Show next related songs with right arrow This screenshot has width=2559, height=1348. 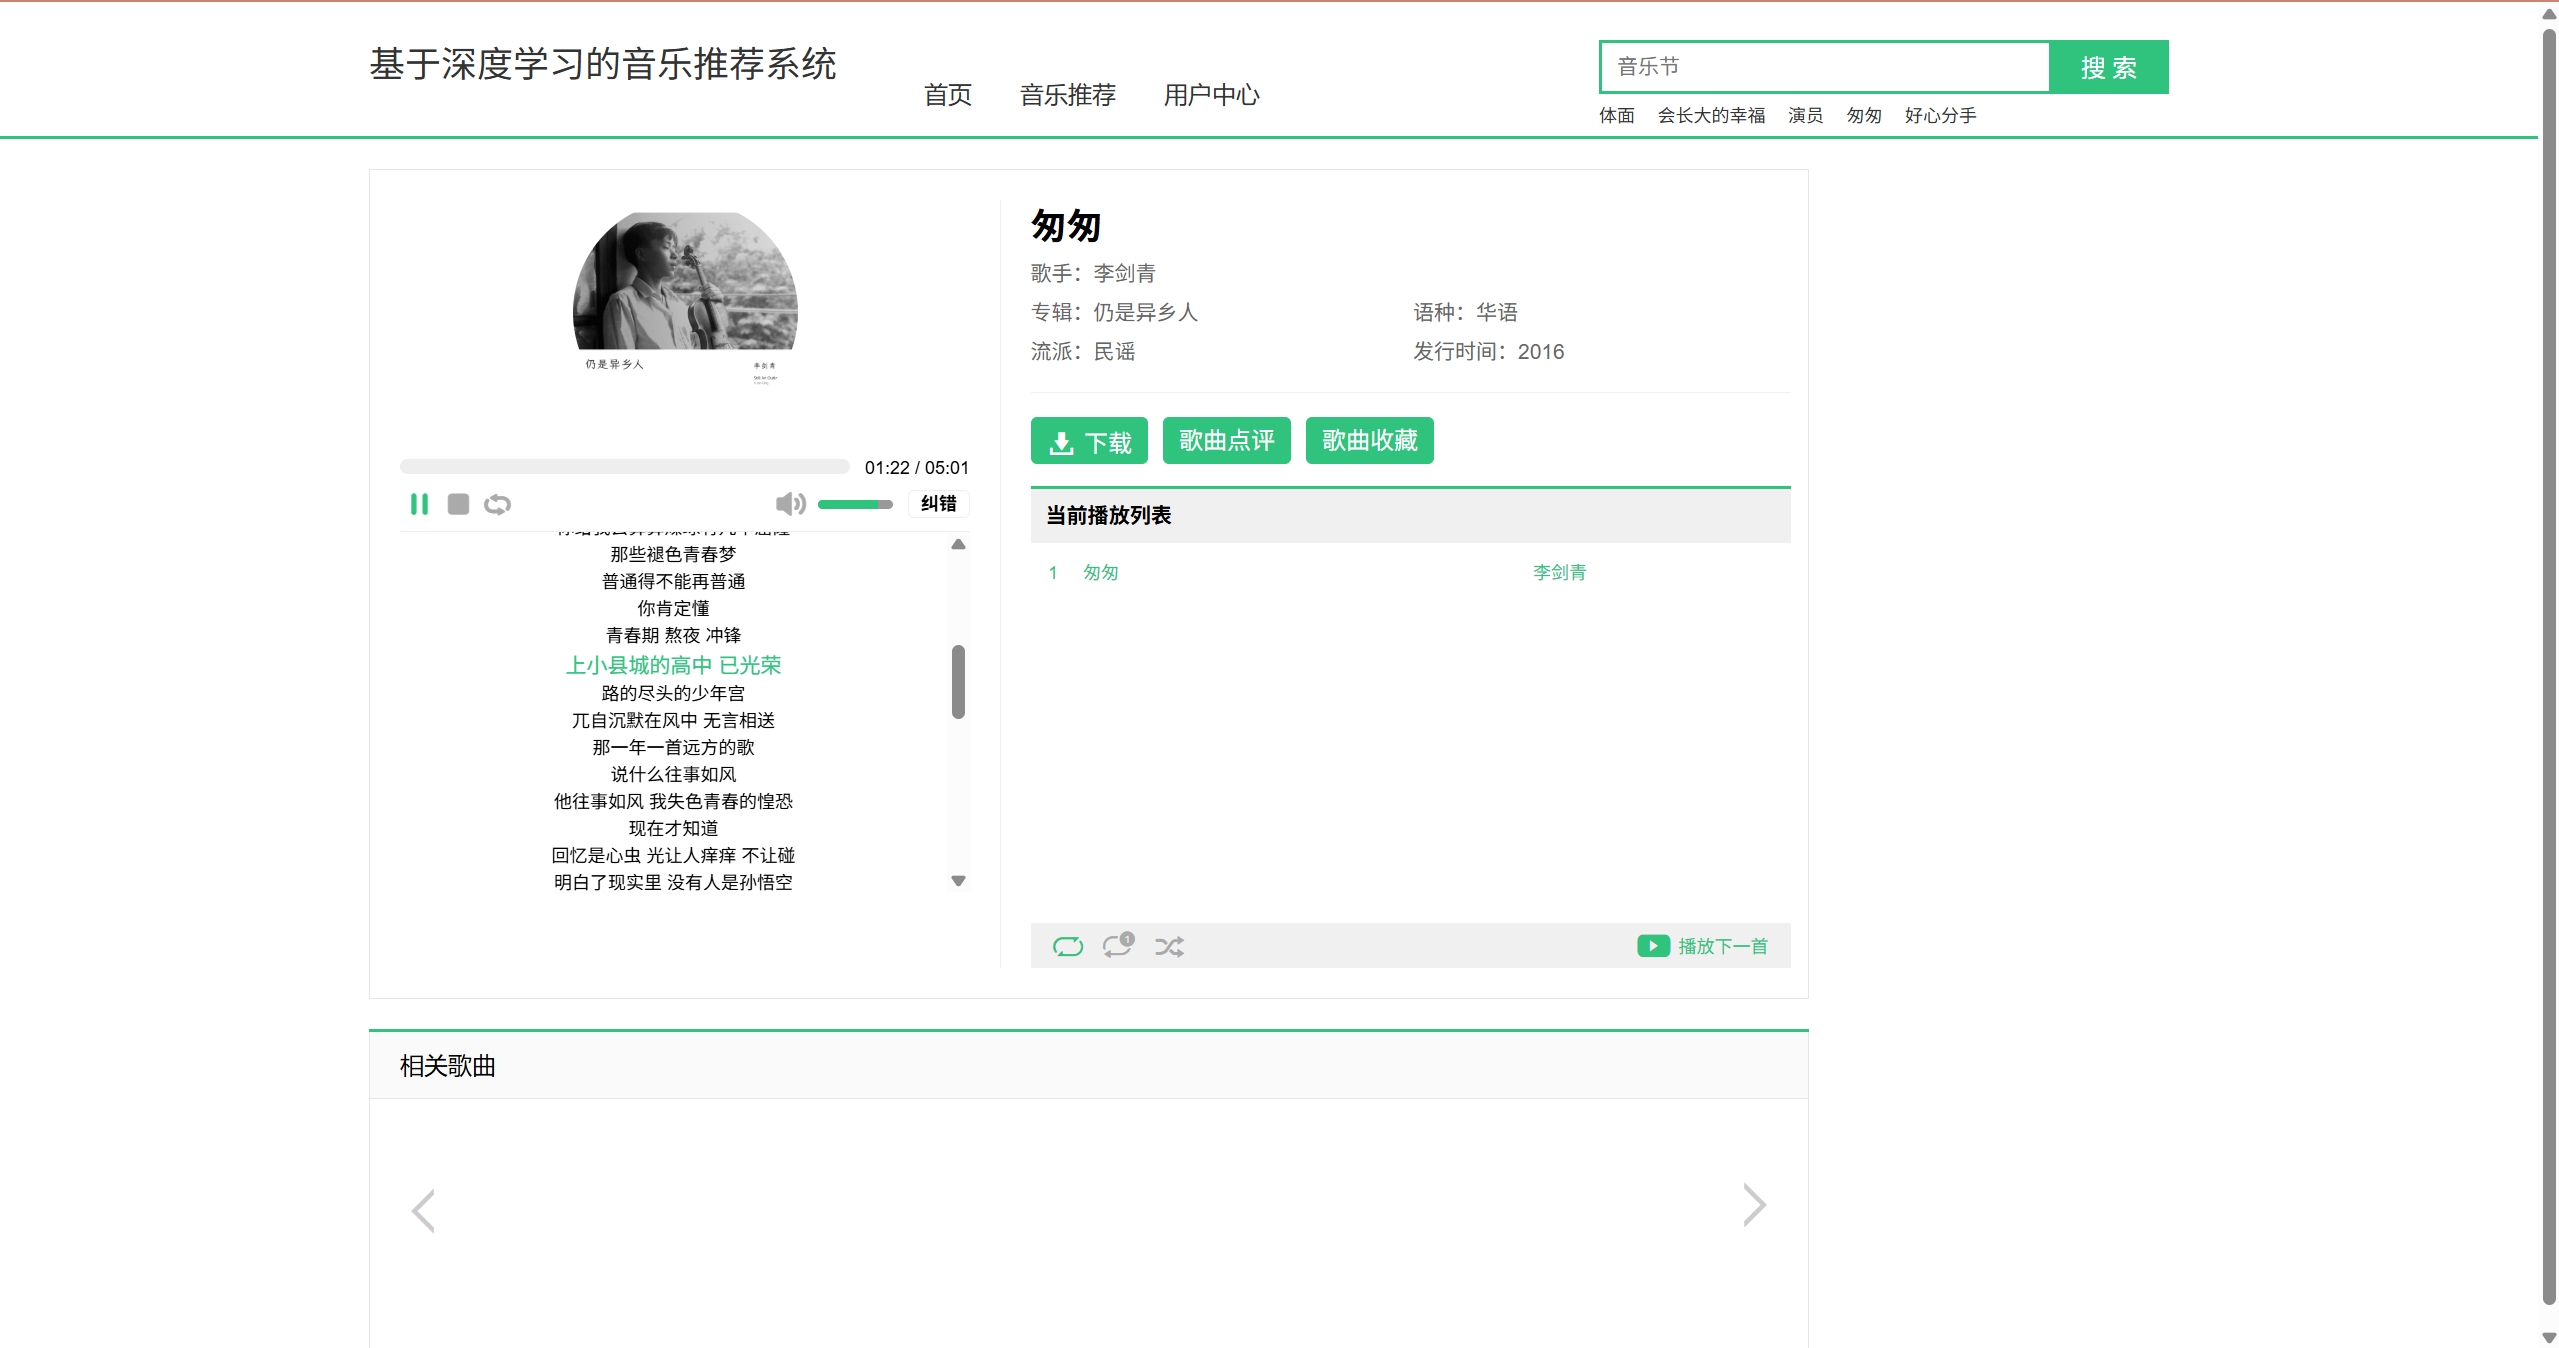(x=1754, y=1205)
